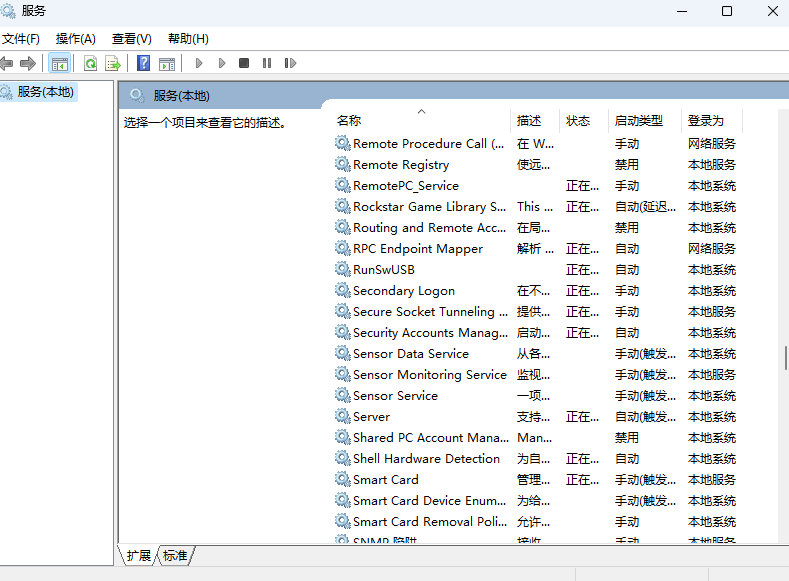Click gear icon of Server service

tap(343, 417)
